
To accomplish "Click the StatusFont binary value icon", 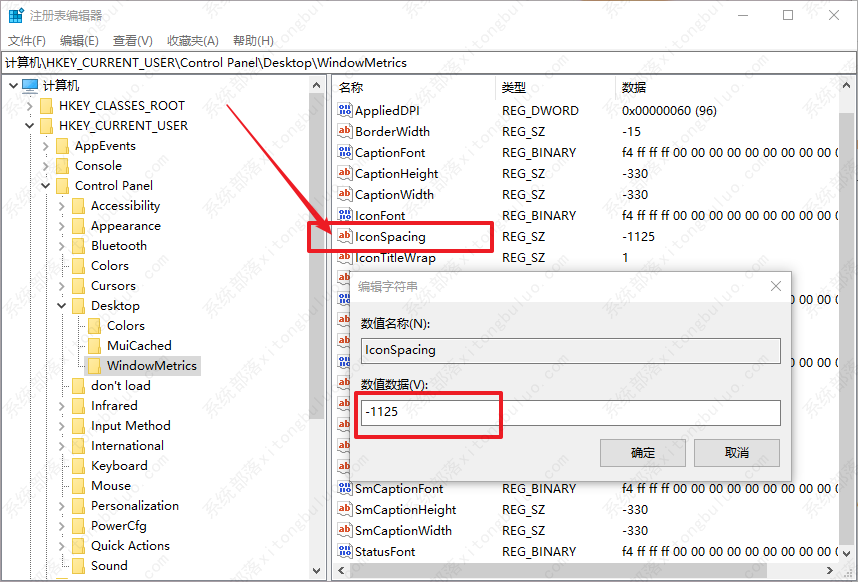I will [x=346, y=552].
